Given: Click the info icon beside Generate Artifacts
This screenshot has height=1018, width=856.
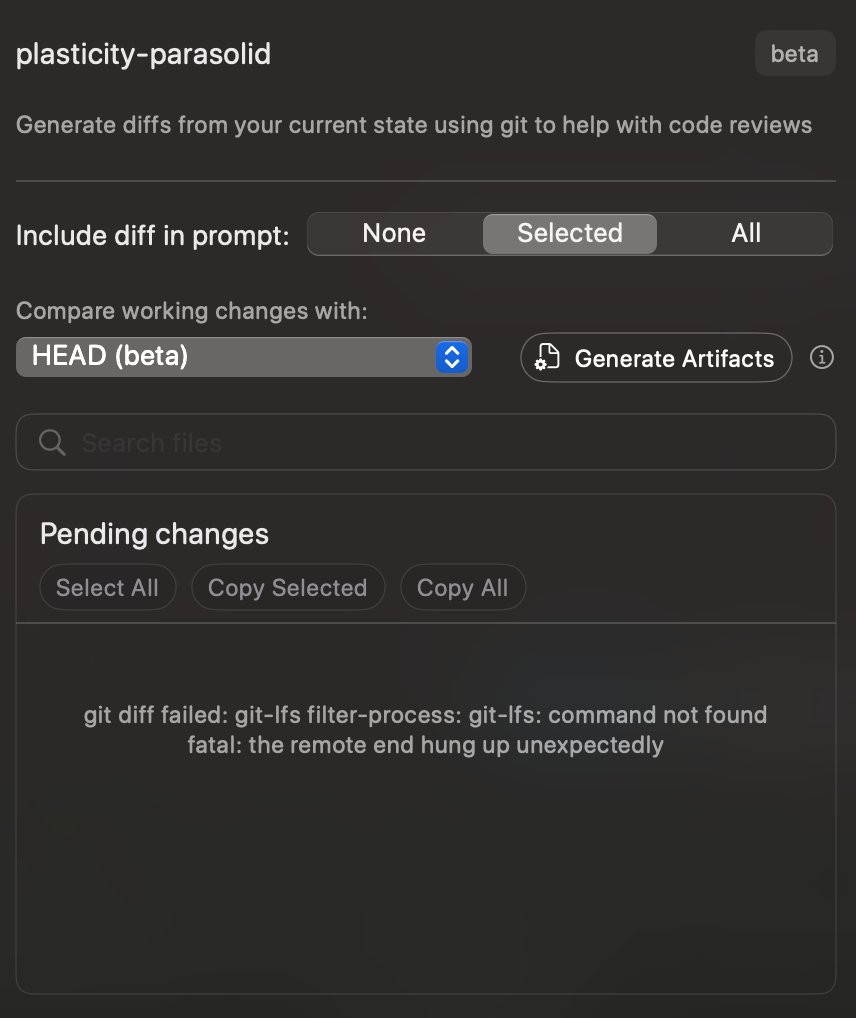Looking at the screenshot, I should tap(822, 357).
